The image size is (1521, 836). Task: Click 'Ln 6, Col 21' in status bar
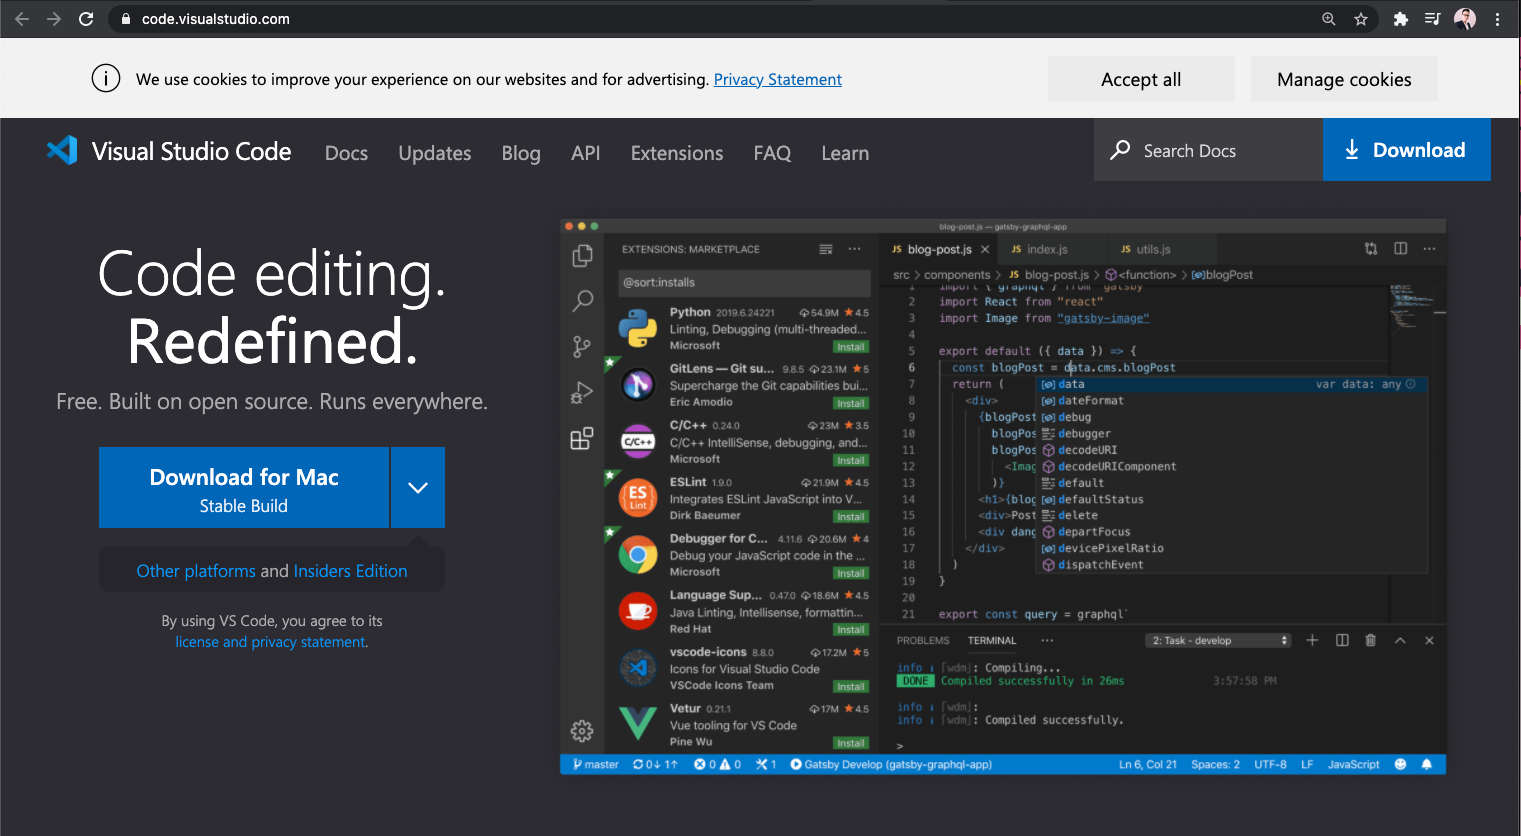coord(1148,764)
